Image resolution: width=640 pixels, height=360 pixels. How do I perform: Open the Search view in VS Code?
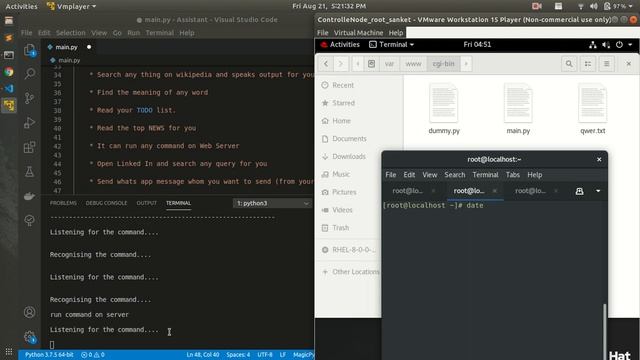click(x=29, y=74)
